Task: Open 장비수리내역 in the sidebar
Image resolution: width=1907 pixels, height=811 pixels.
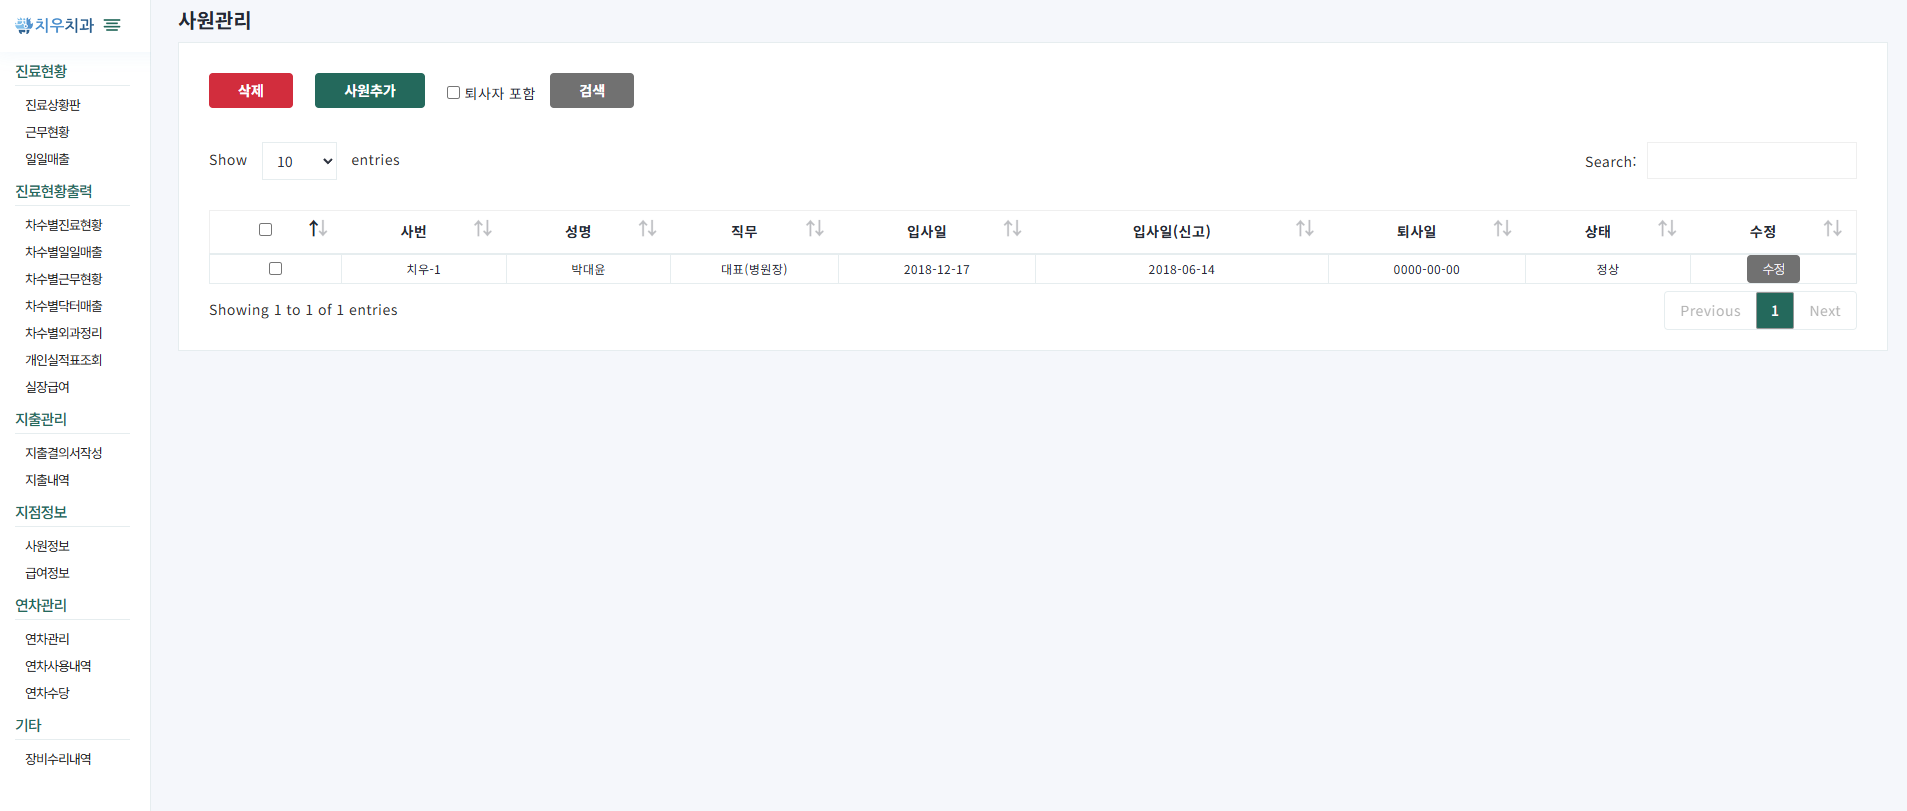Action: (x=58, y=759)
